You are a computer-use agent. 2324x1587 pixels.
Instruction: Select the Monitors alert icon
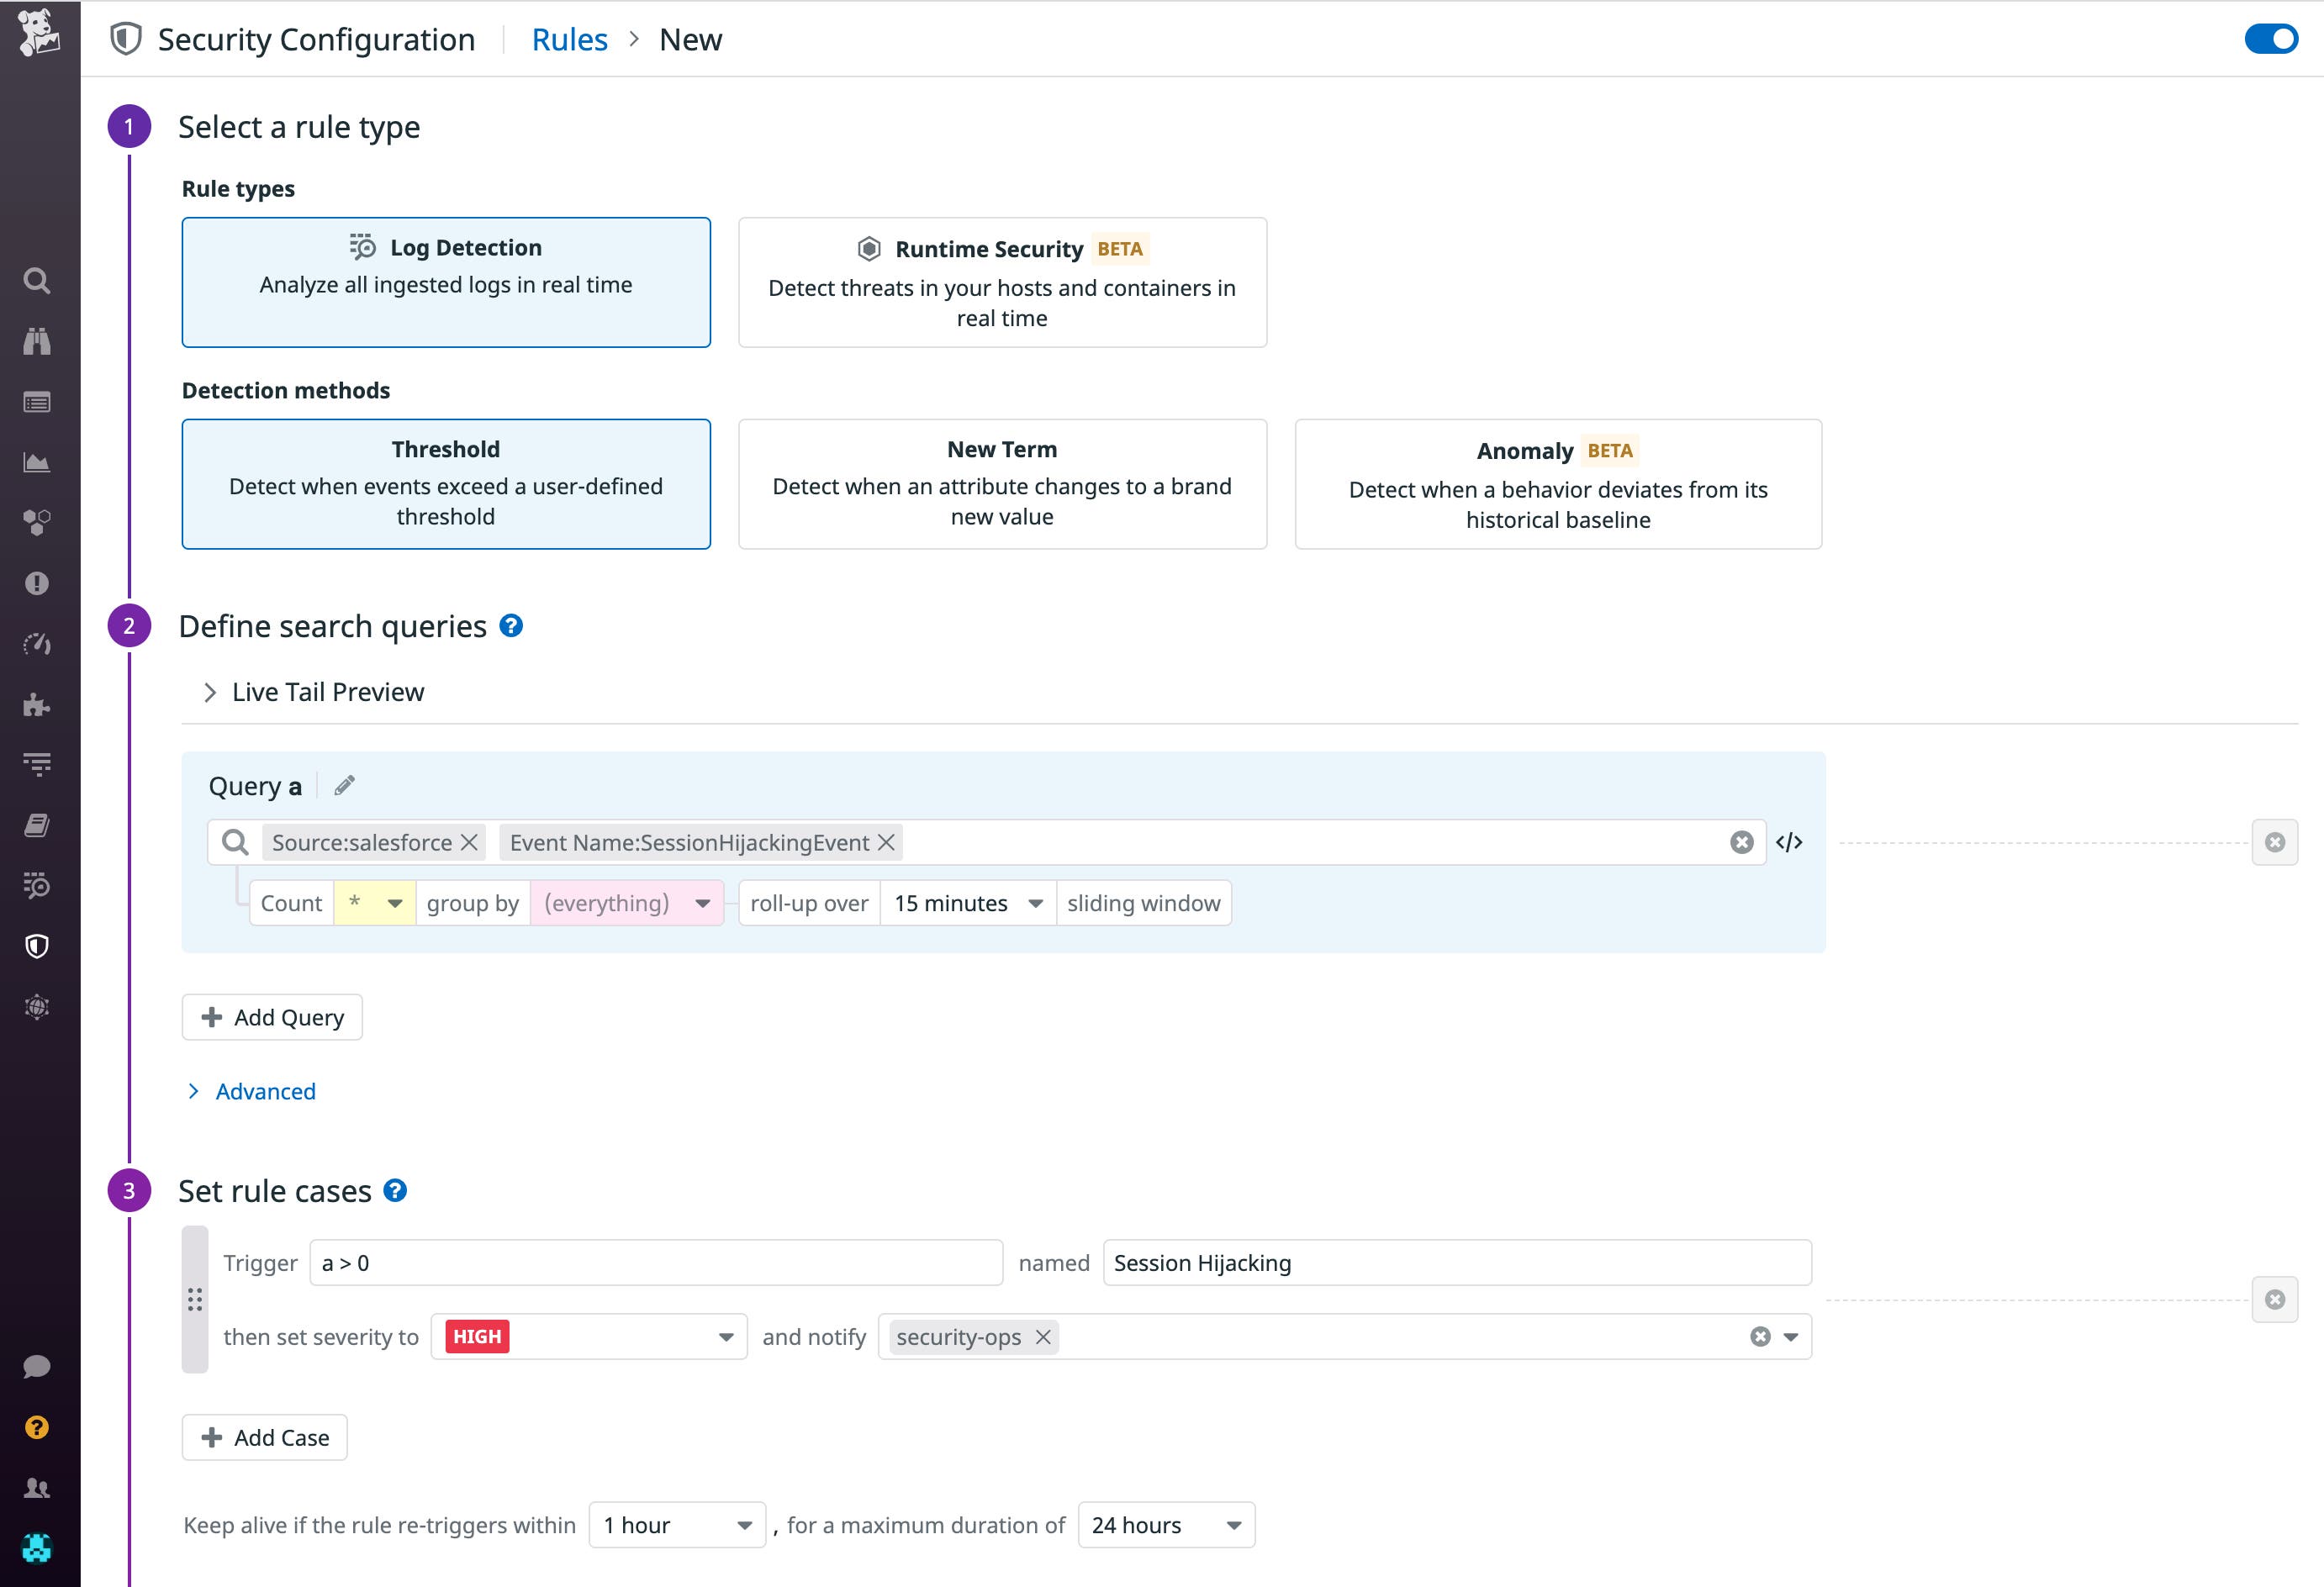pos(37,583)
